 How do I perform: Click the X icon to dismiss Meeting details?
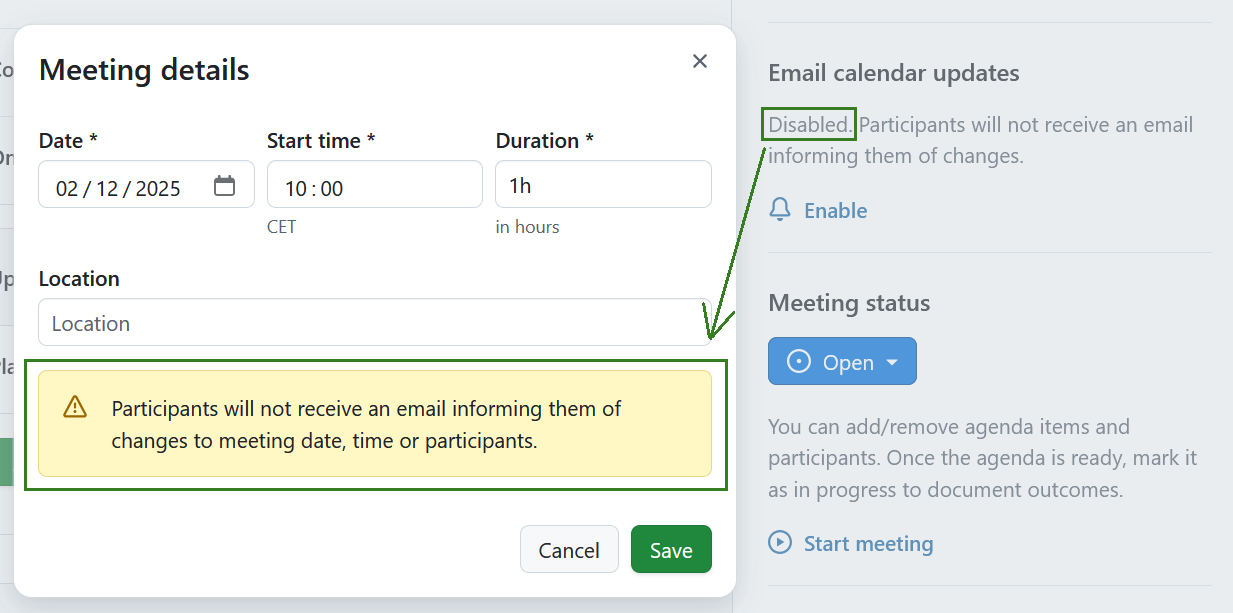pyautogui.click(x=699, y=61)
